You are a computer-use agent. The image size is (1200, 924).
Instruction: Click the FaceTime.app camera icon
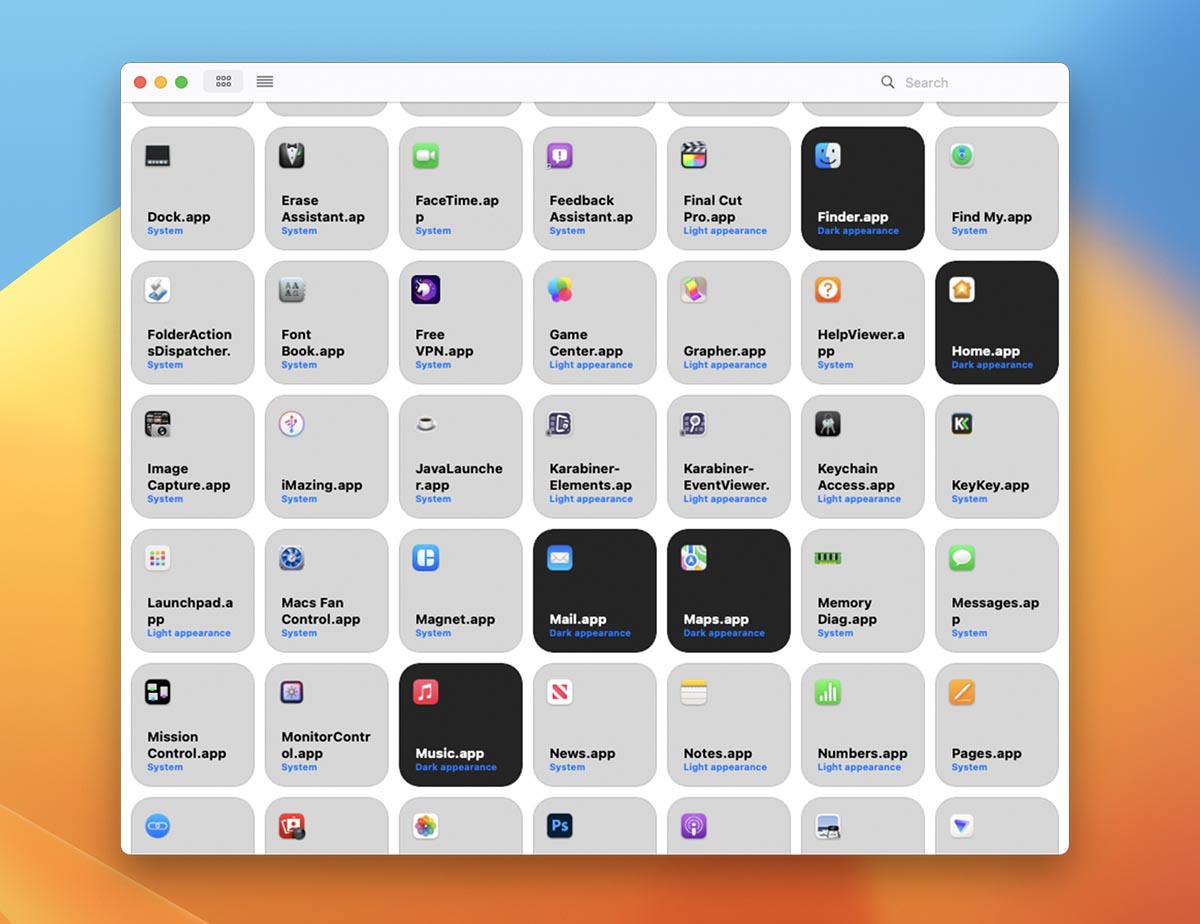426,156
